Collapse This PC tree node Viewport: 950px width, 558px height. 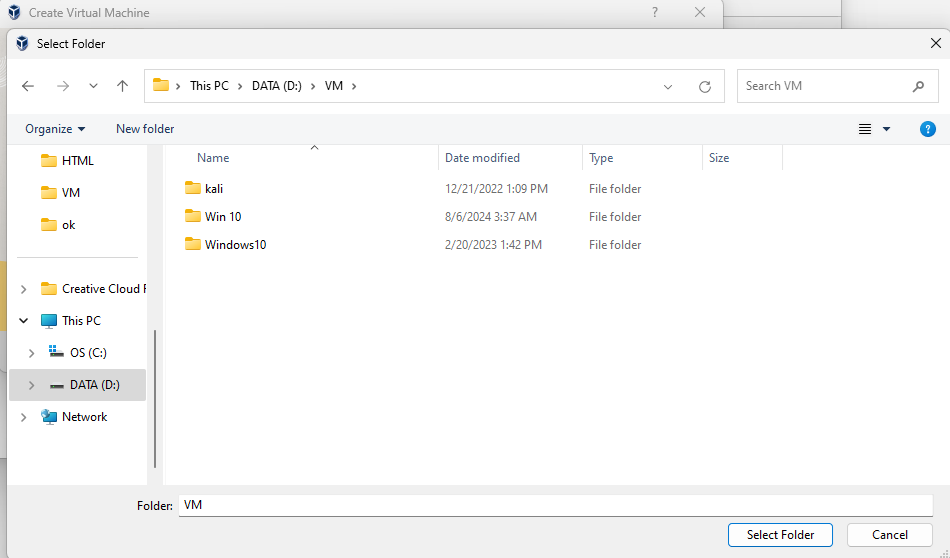pos(24,321)
